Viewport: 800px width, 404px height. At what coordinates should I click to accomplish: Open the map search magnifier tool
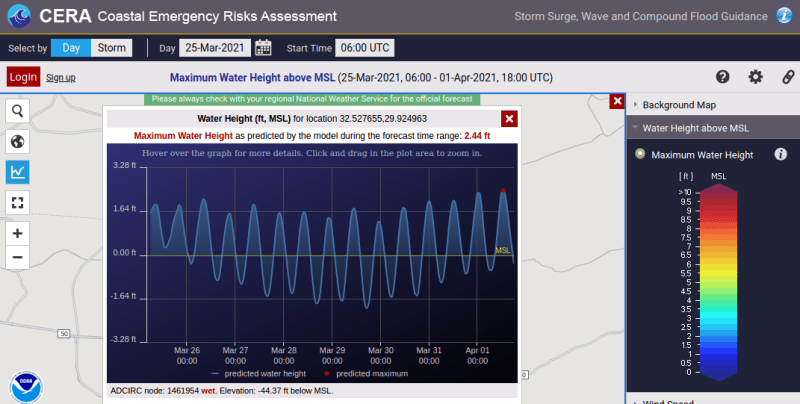[17, 111]
